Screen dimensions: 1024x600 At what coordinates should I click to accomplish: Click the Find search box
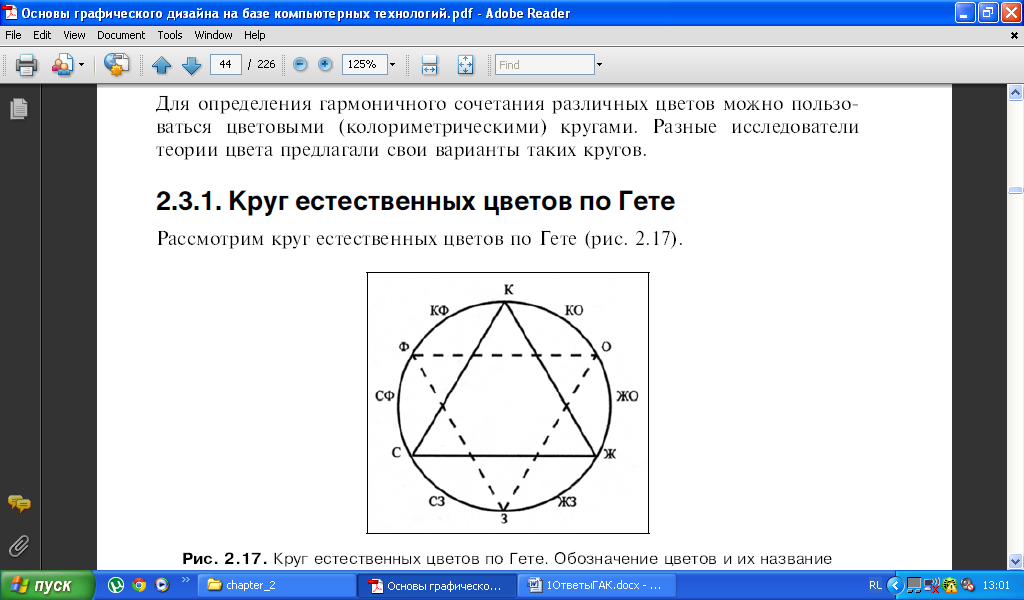(545, 64)
